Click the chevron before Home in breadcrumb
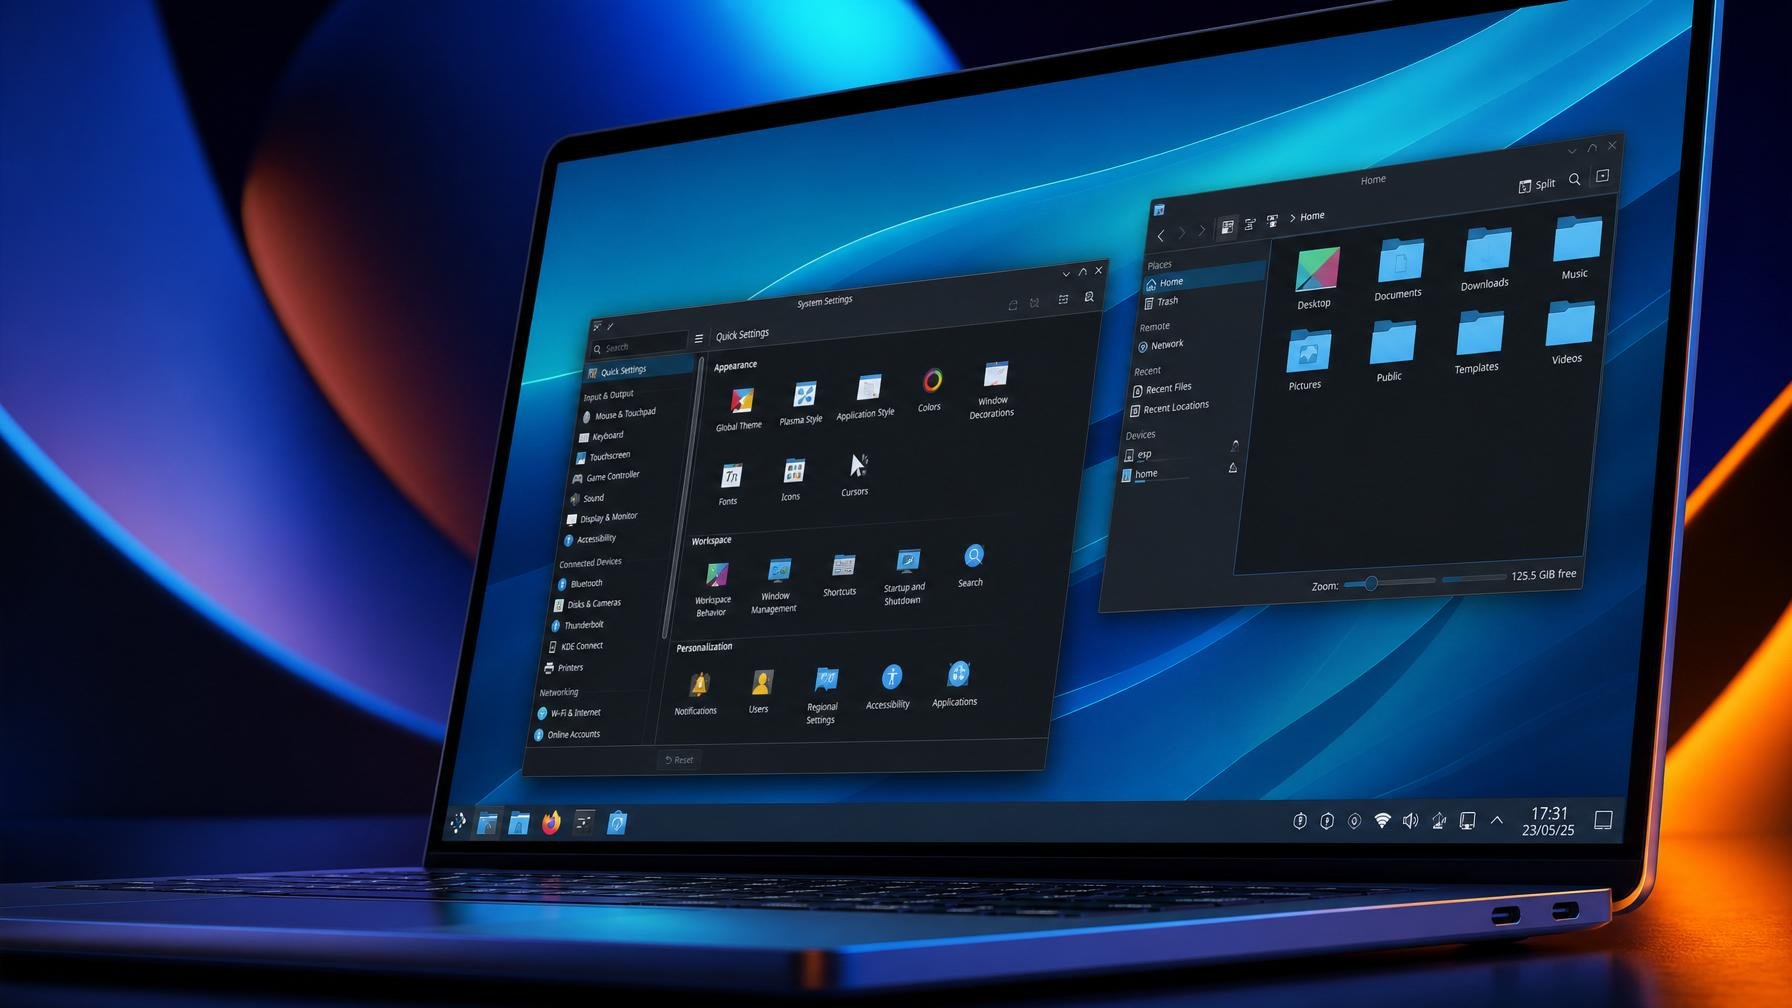 coord(1292,217)
